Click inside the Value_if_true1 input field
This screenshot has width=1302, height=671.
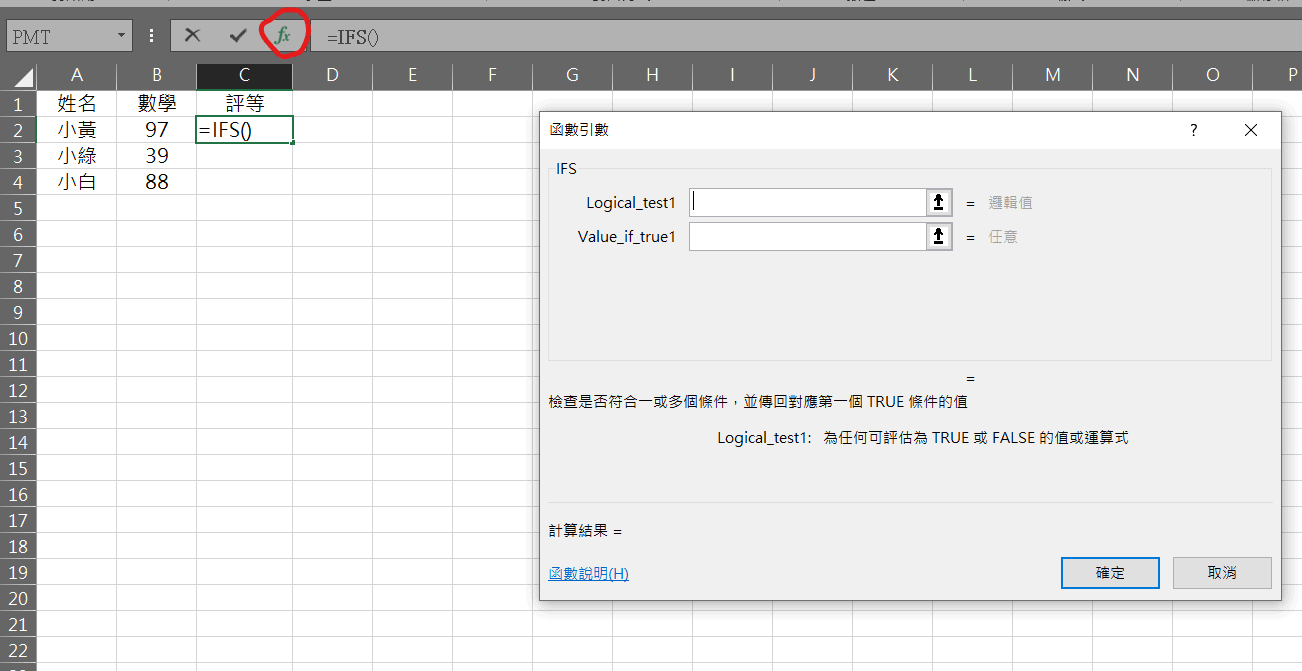808,236
